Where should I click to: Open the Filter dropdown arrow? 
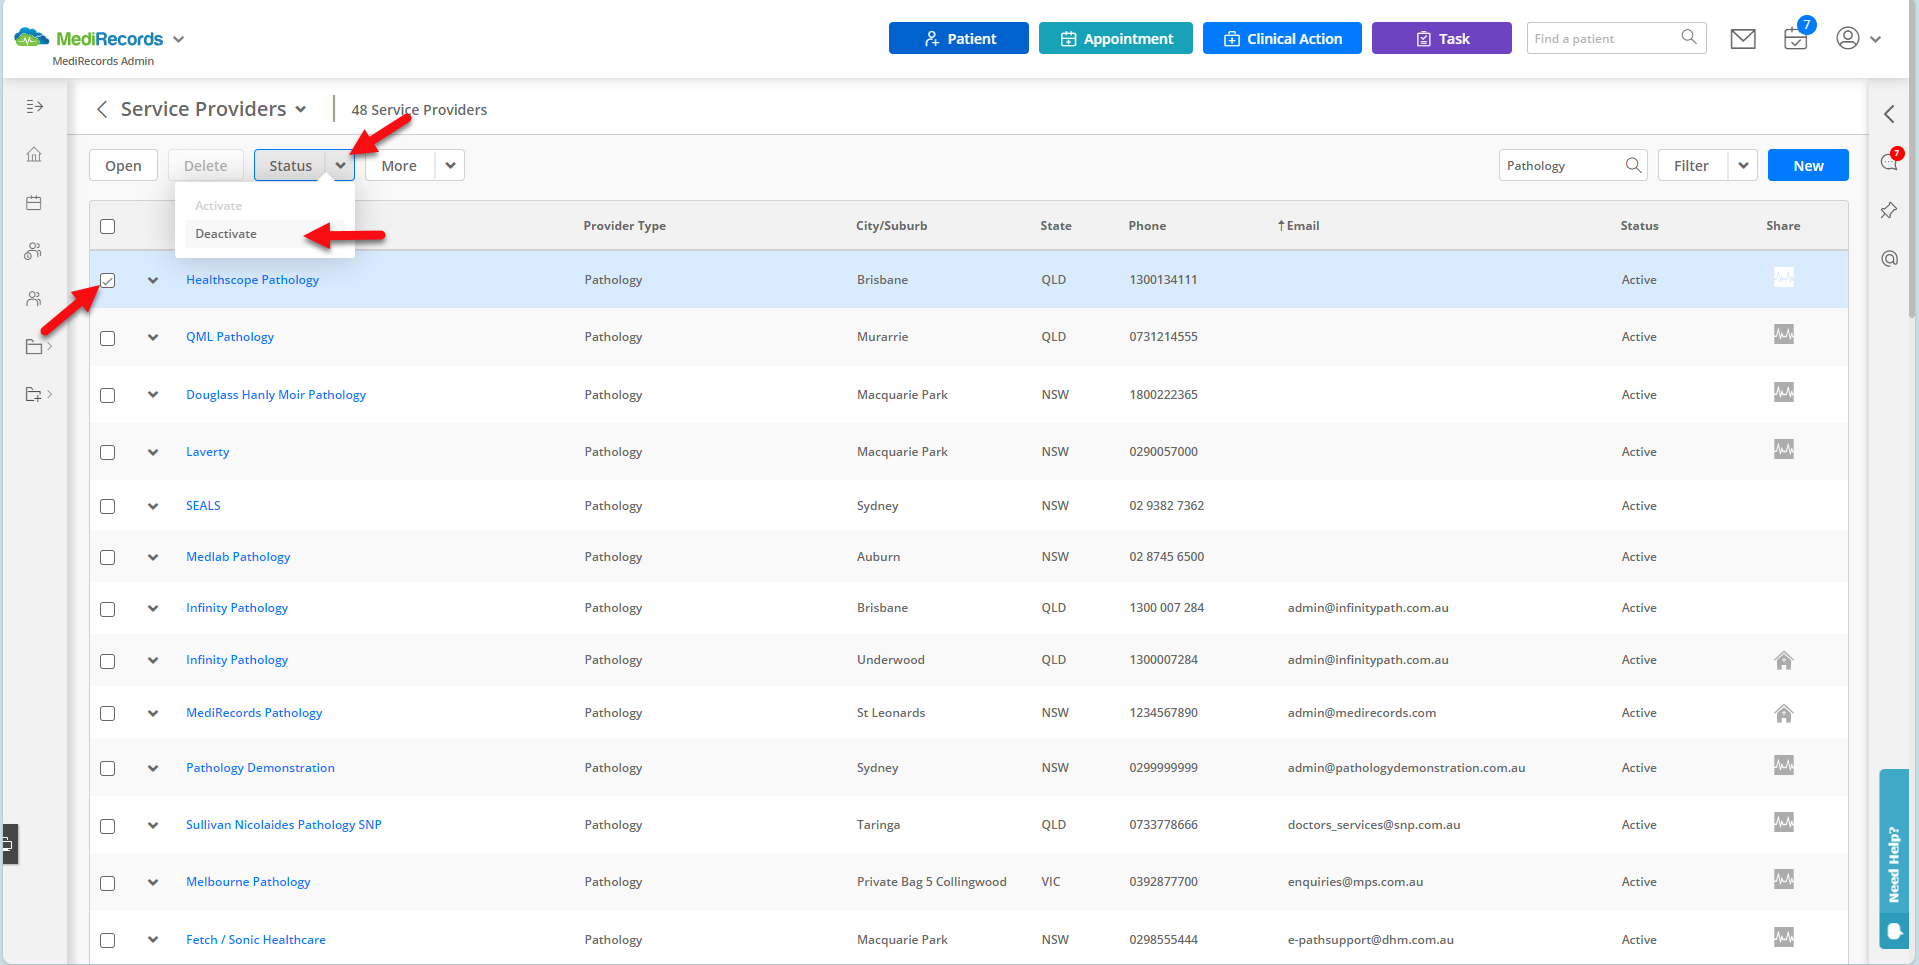(x=1743, y=165)
